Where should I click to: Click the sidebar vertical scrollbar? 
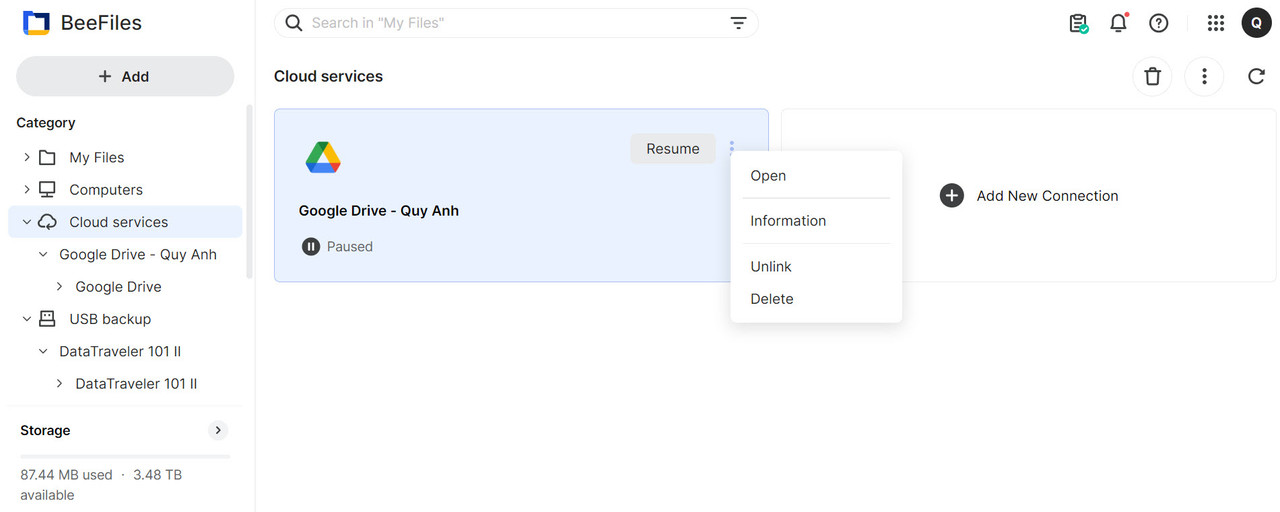tap(249, 192)
